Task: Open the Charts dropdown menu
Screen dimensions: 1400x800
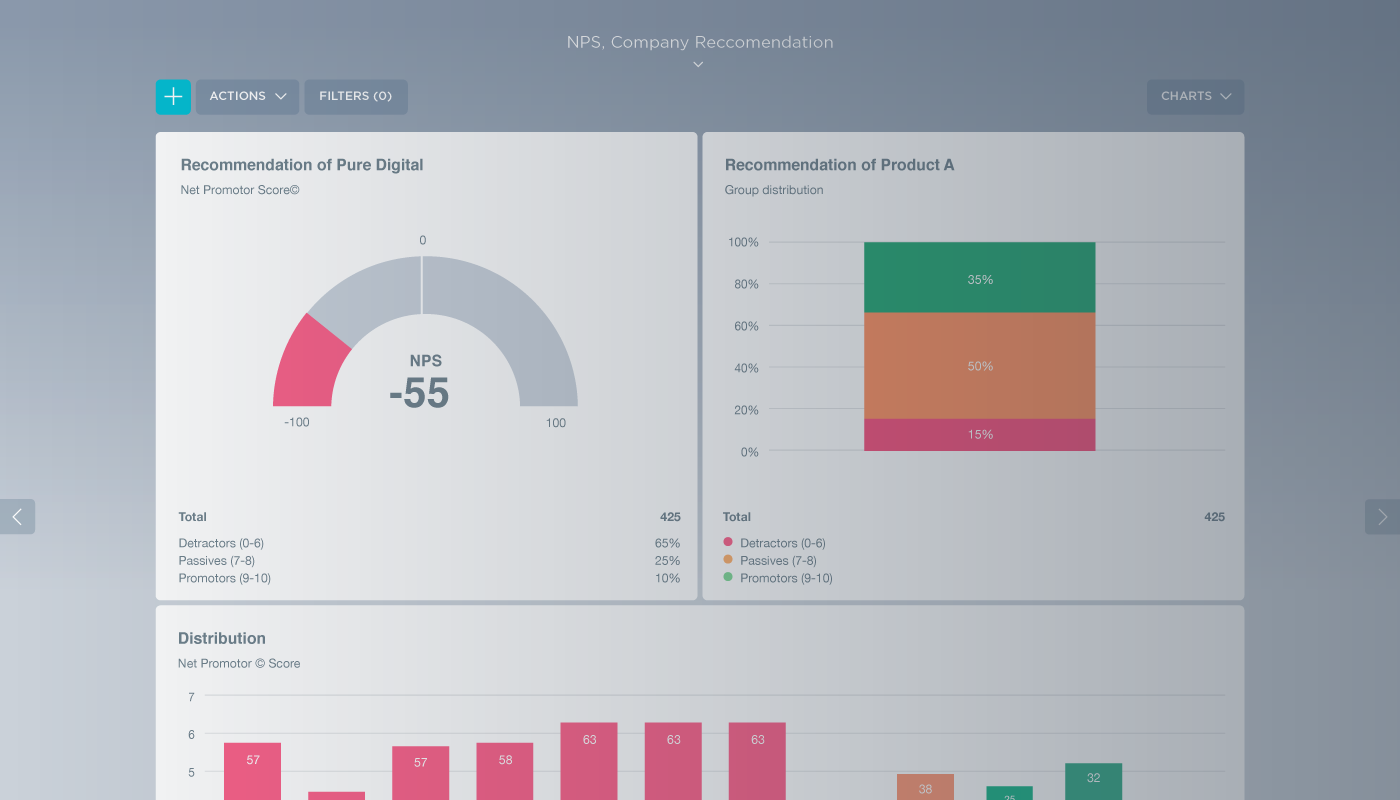Action: pos(1195,96)
